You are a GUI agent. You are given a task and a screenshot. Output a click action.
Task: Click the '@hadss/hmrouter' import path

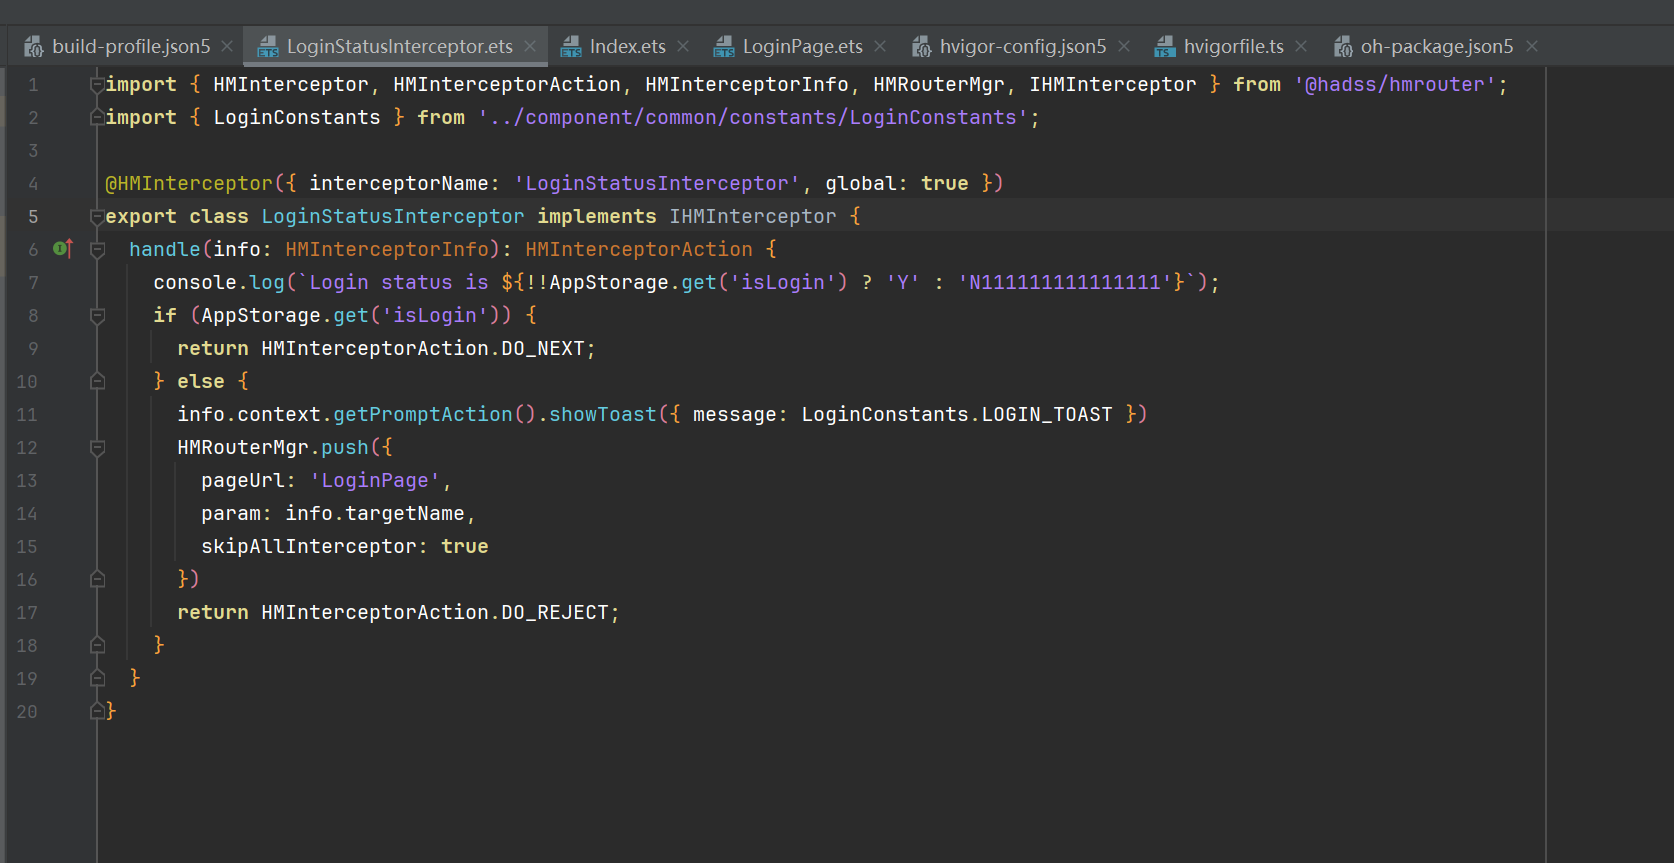[1395, 85]
